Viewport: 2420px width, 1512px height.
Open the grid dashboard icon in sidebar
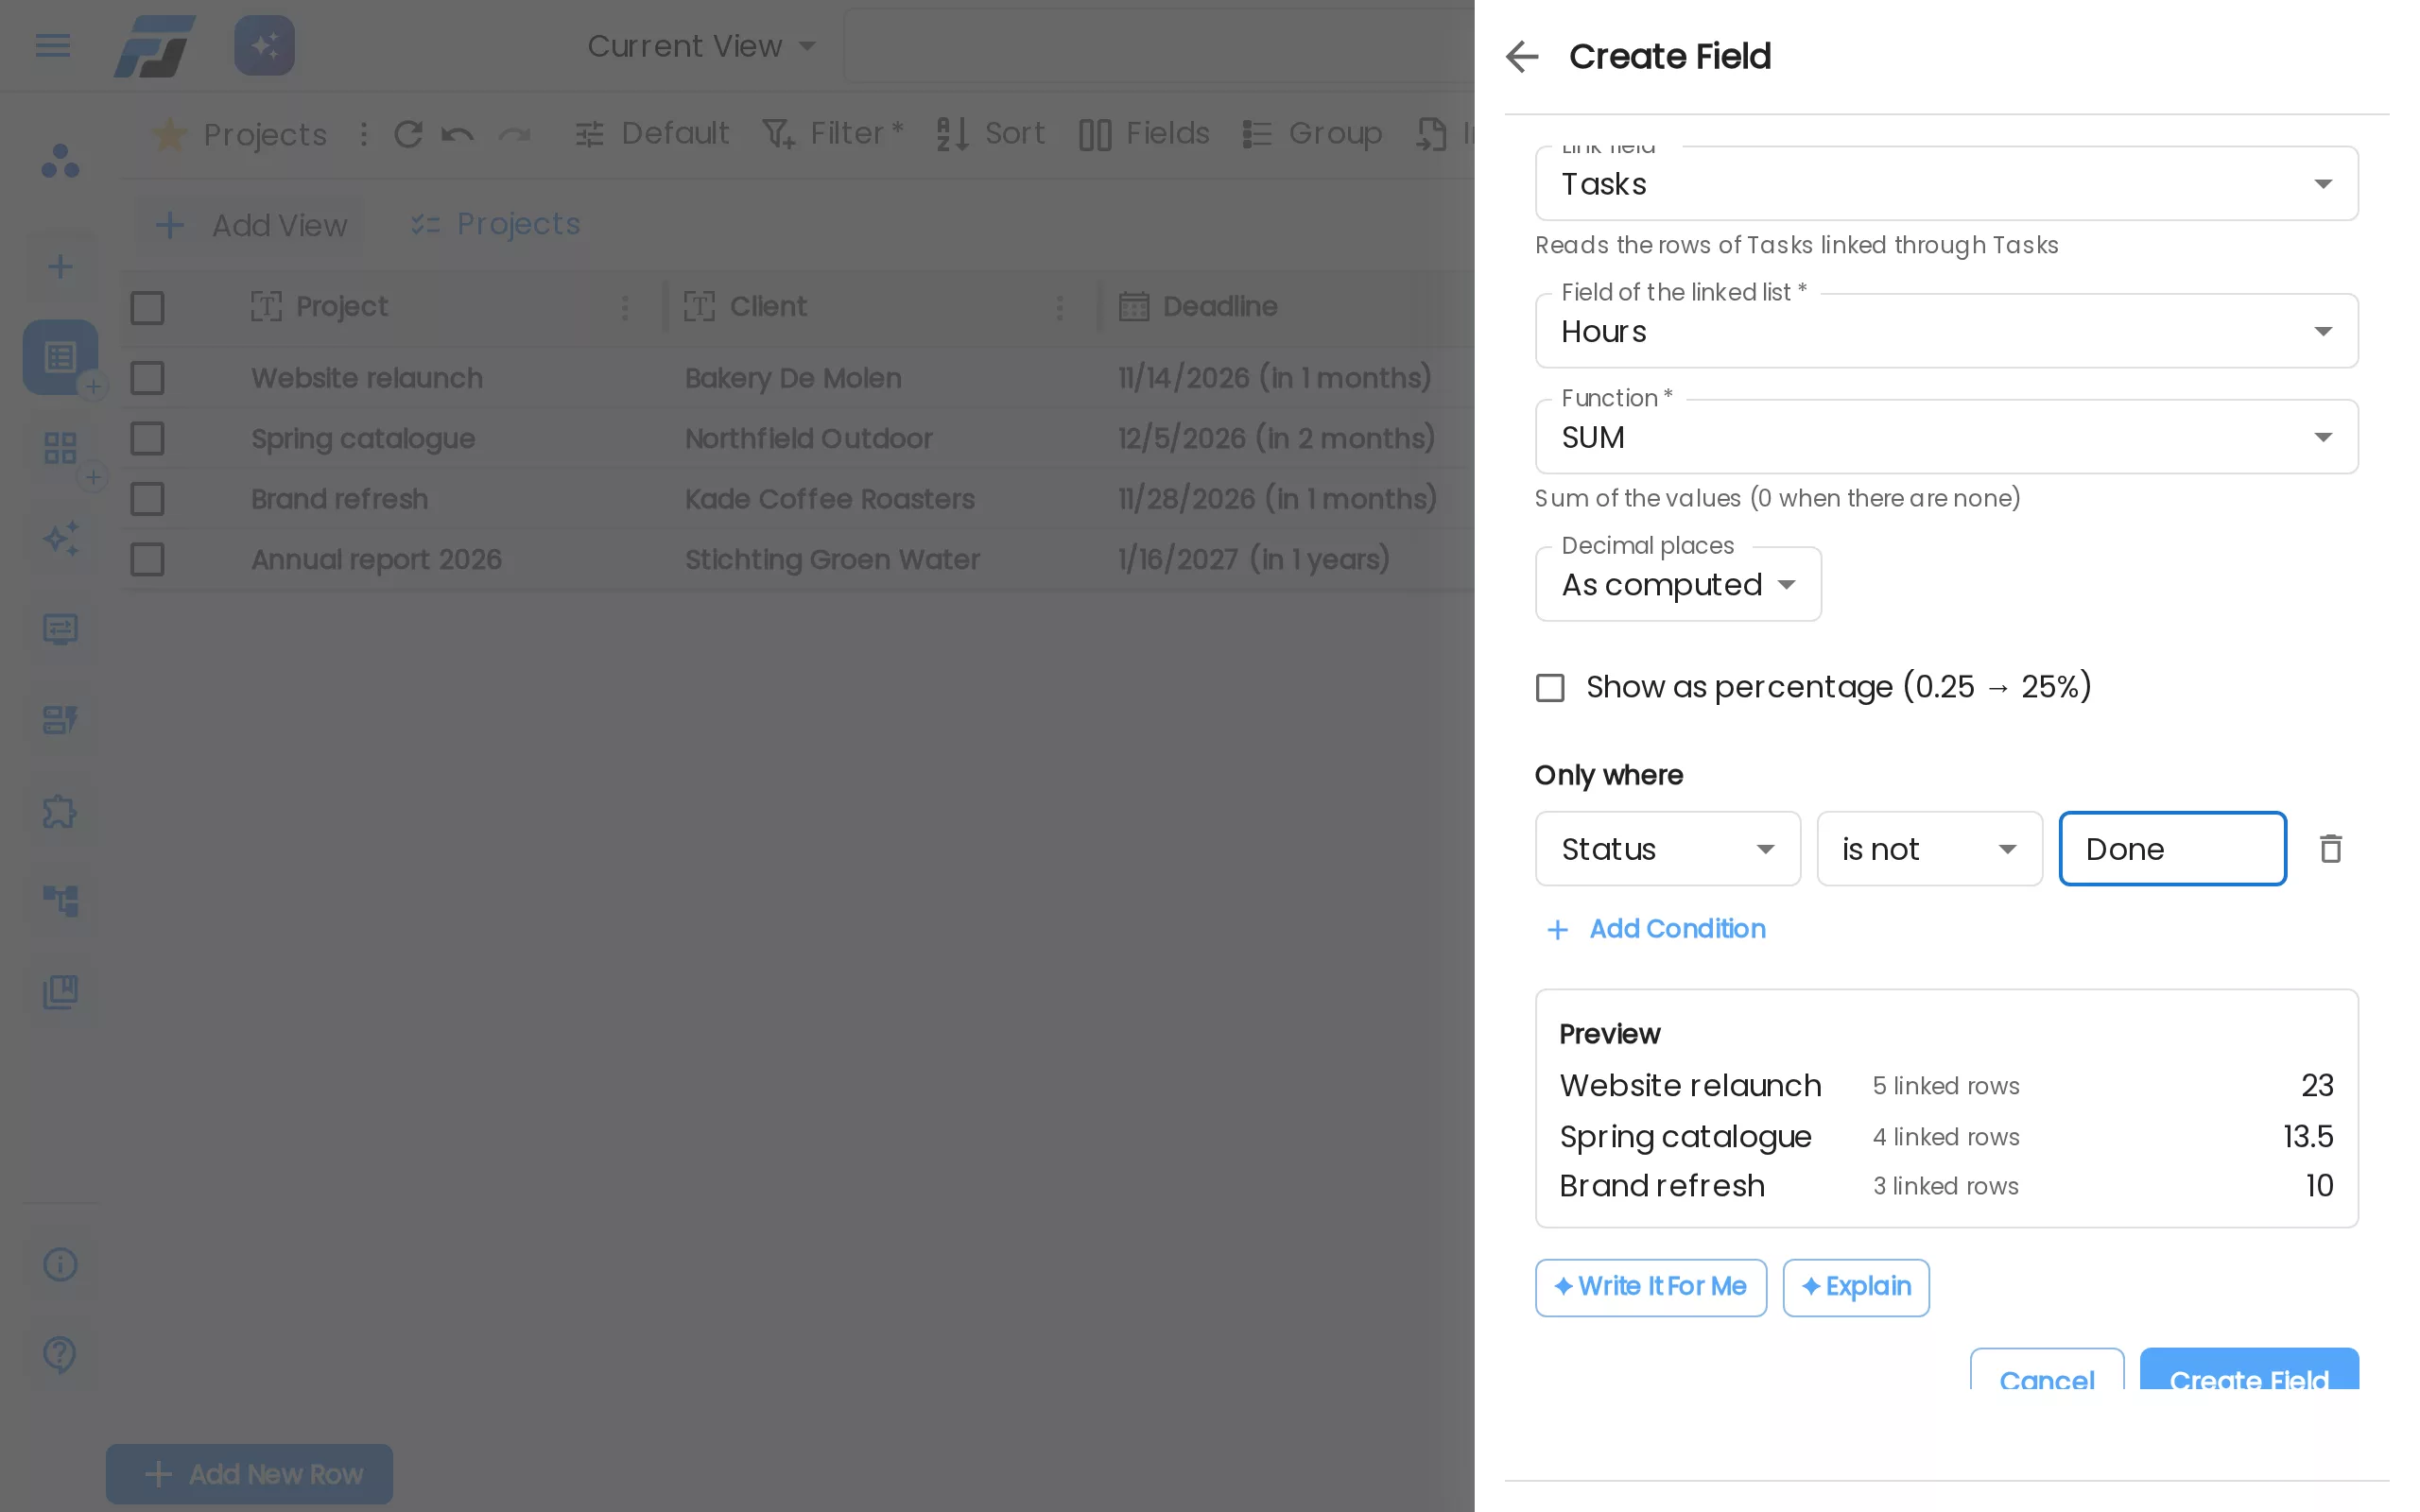coord(60,447)
